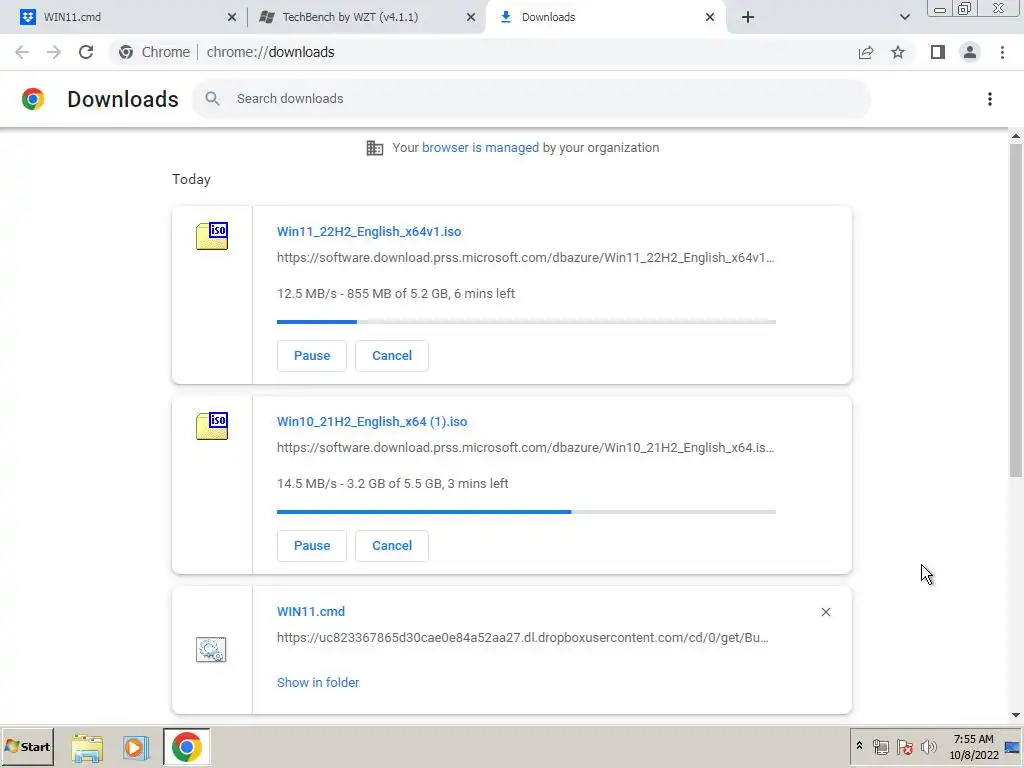Pause the Win10_21H2 ISO download

tap(312, 546)
